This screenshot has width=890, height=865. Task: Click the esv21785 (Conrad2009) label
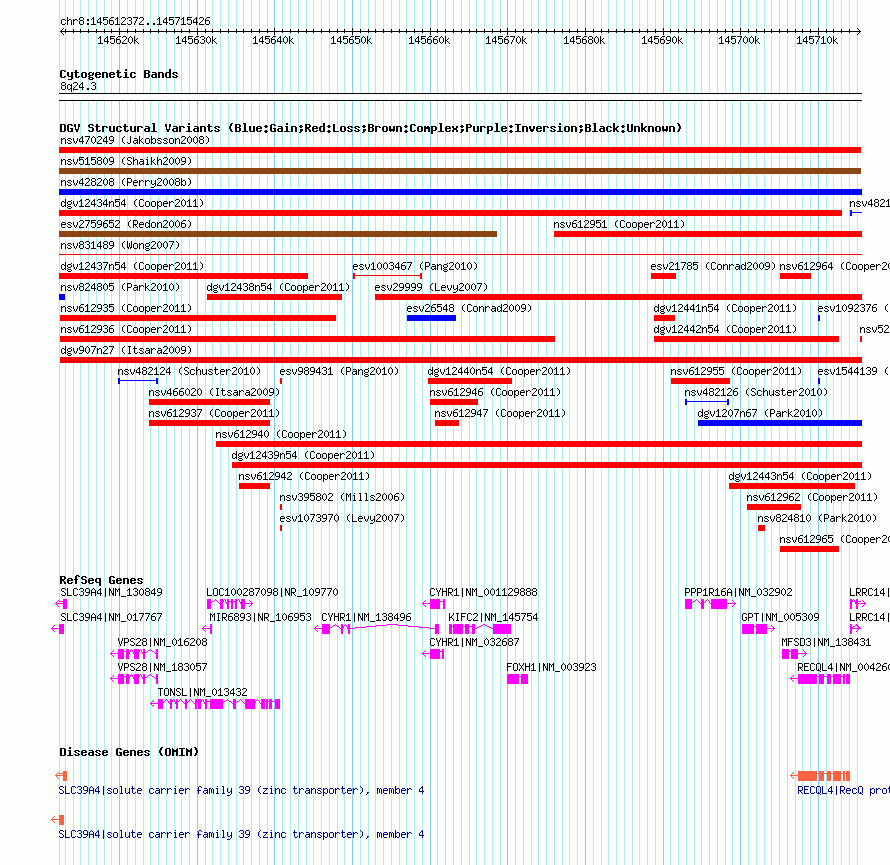click(x=713, y=266)
